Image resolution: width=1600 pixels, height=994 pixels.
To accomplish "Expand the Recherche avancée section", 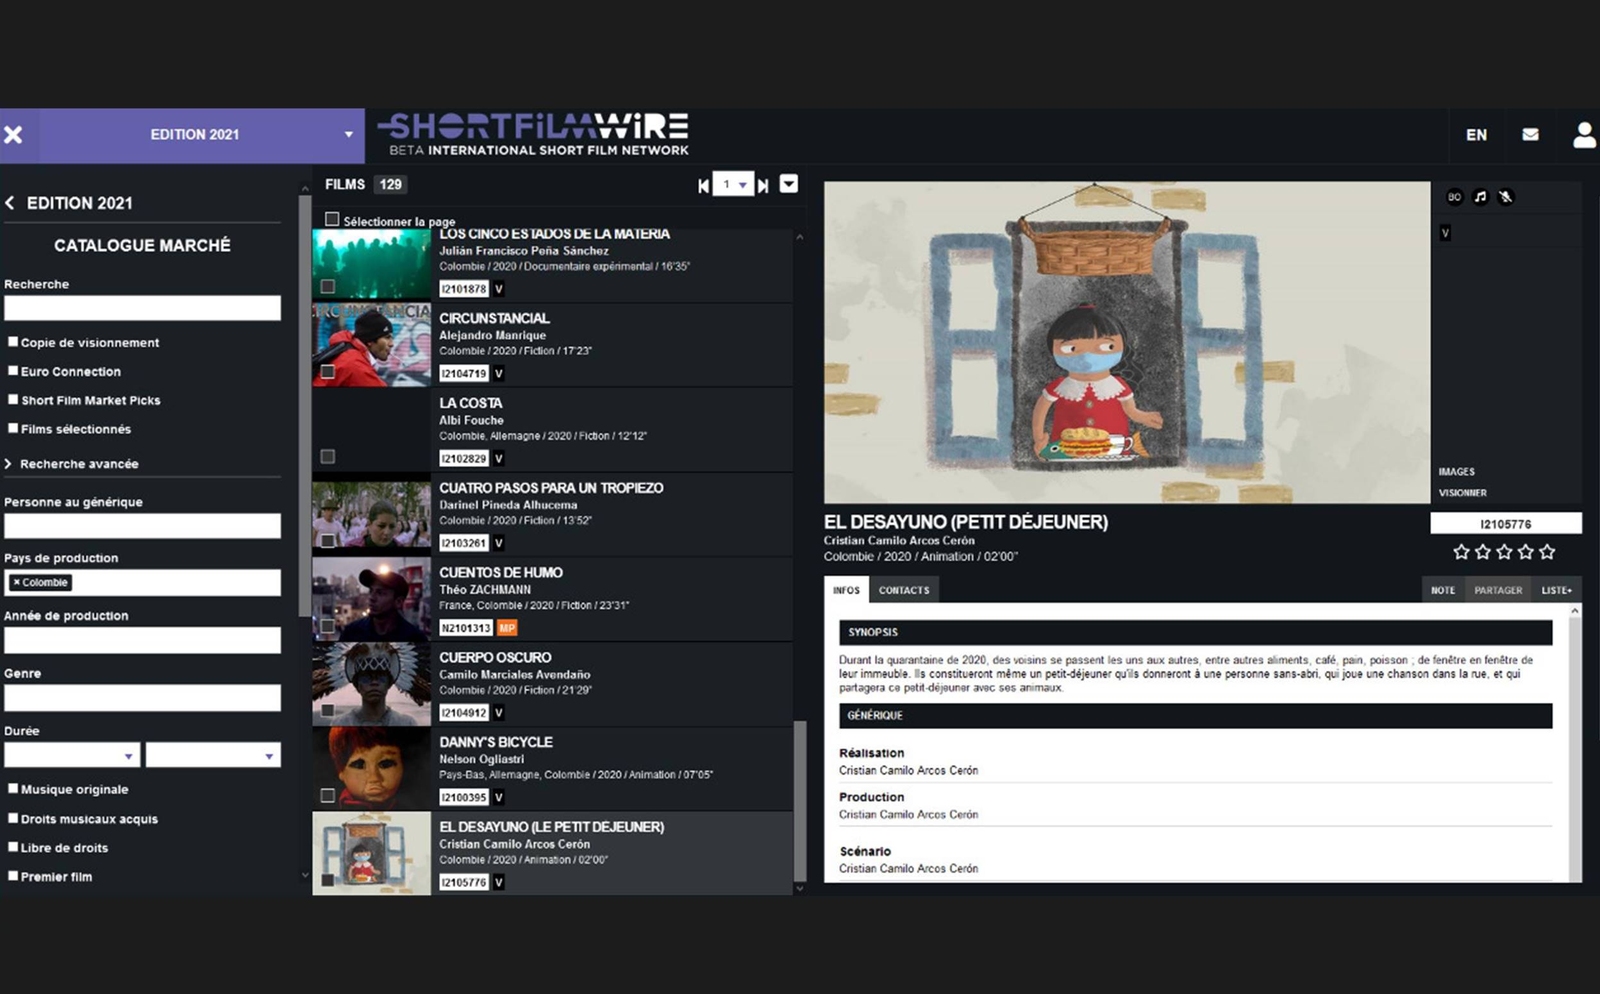I will click(x=78, y=464).
